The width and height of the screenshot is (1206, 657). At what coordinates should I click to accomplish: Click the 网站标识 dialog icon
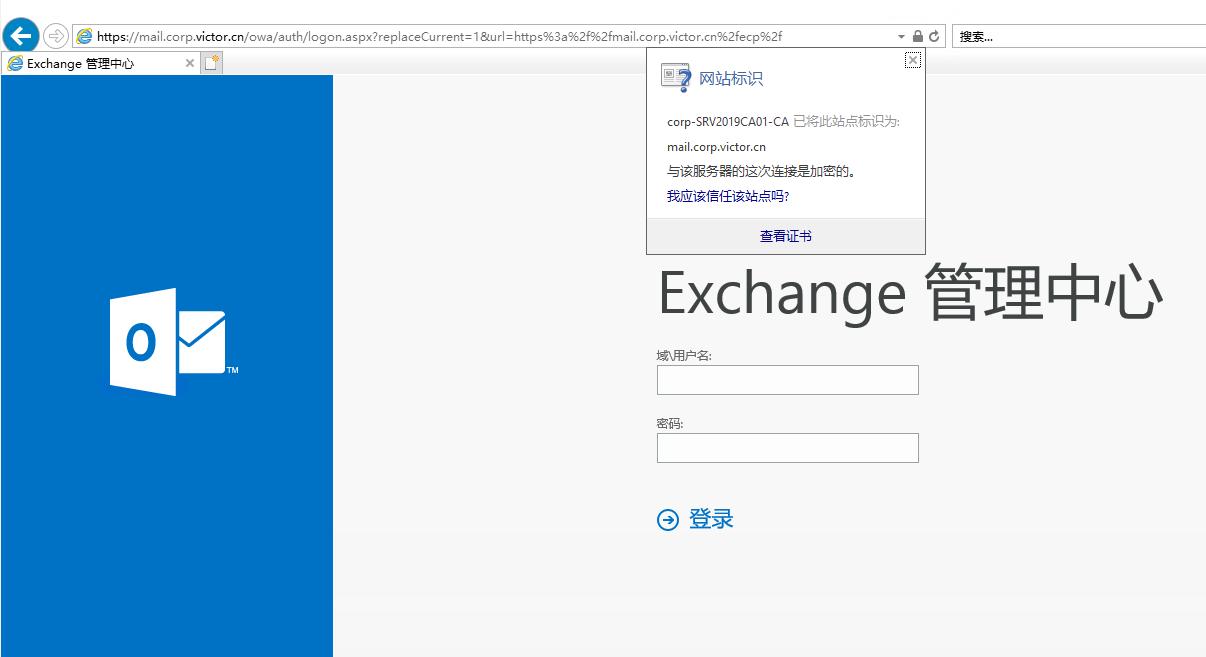pos(668,73)
